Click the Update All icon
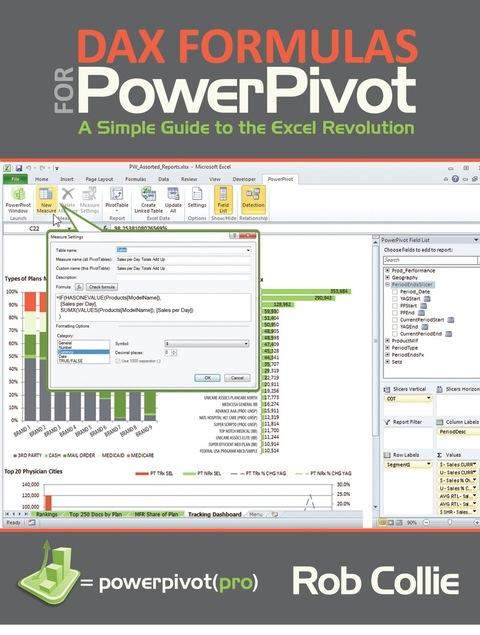 (173, 200)
